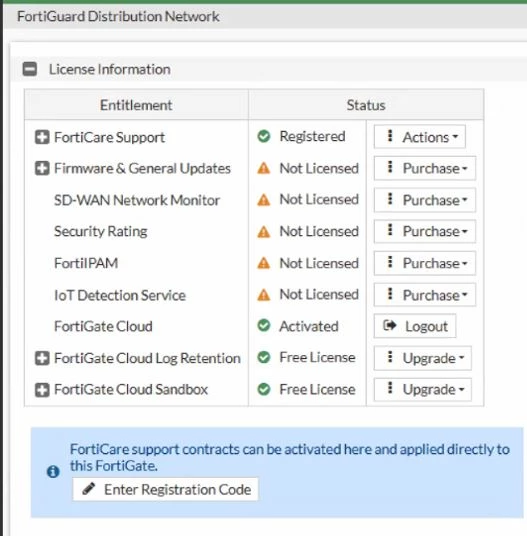
Task: Open Purchase dropdown for Firmware & General Updates
Action: click(425, 168)
